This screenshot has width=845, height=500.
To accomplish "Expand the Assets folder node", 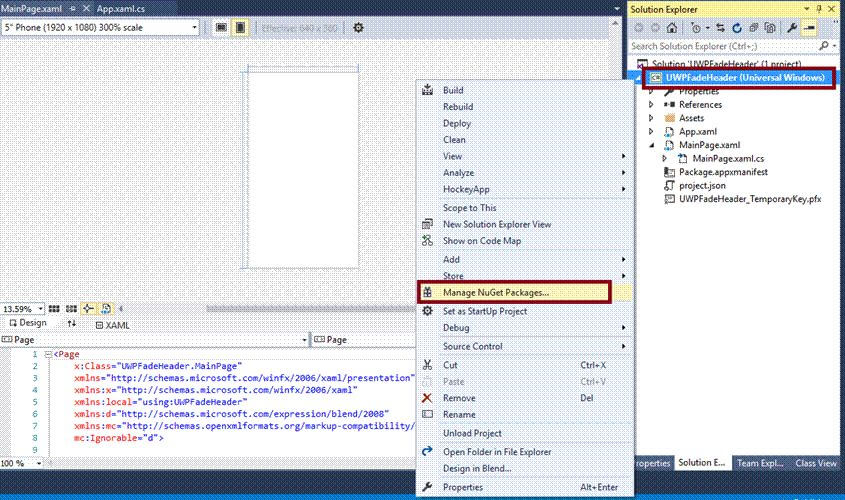I will pyautogui.click(x=651, y=118).
